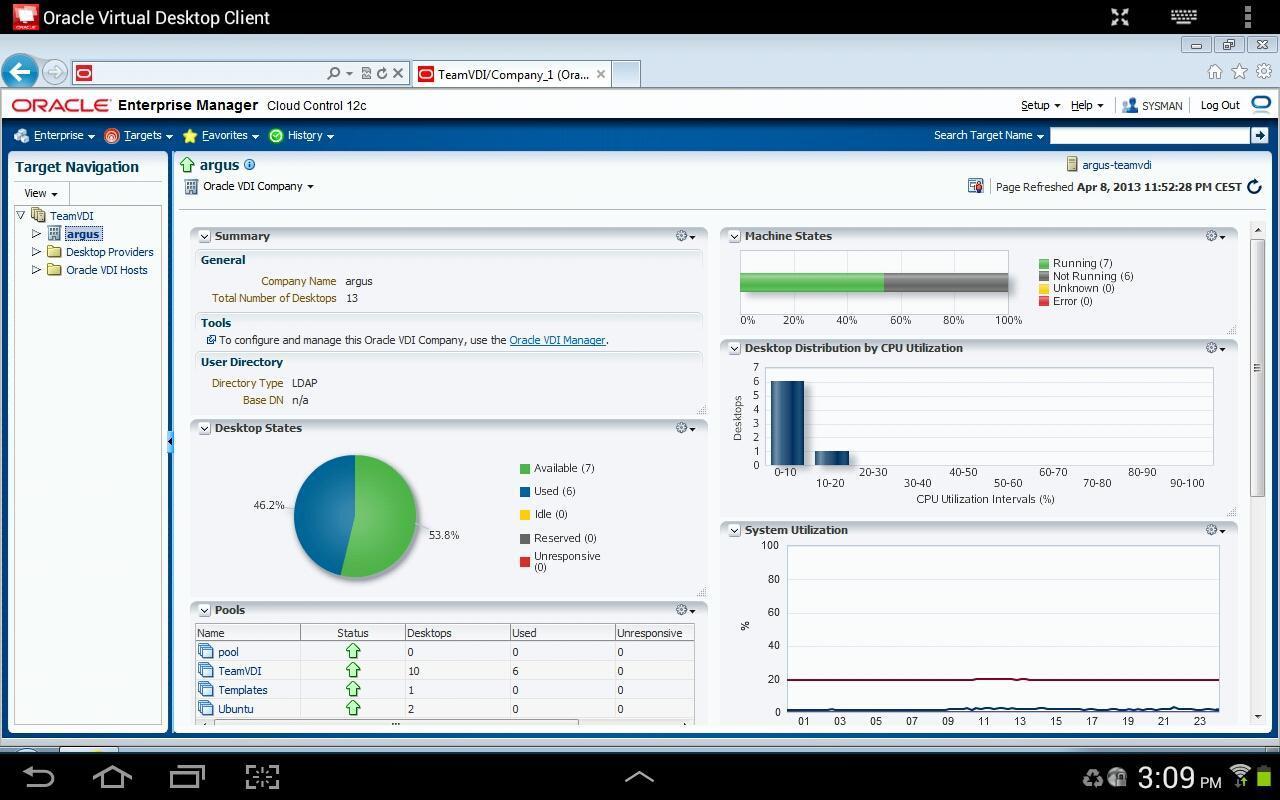Click the browser back arrow button
Viewport: 1280px width, 800px height.
(x=19, y=72)
